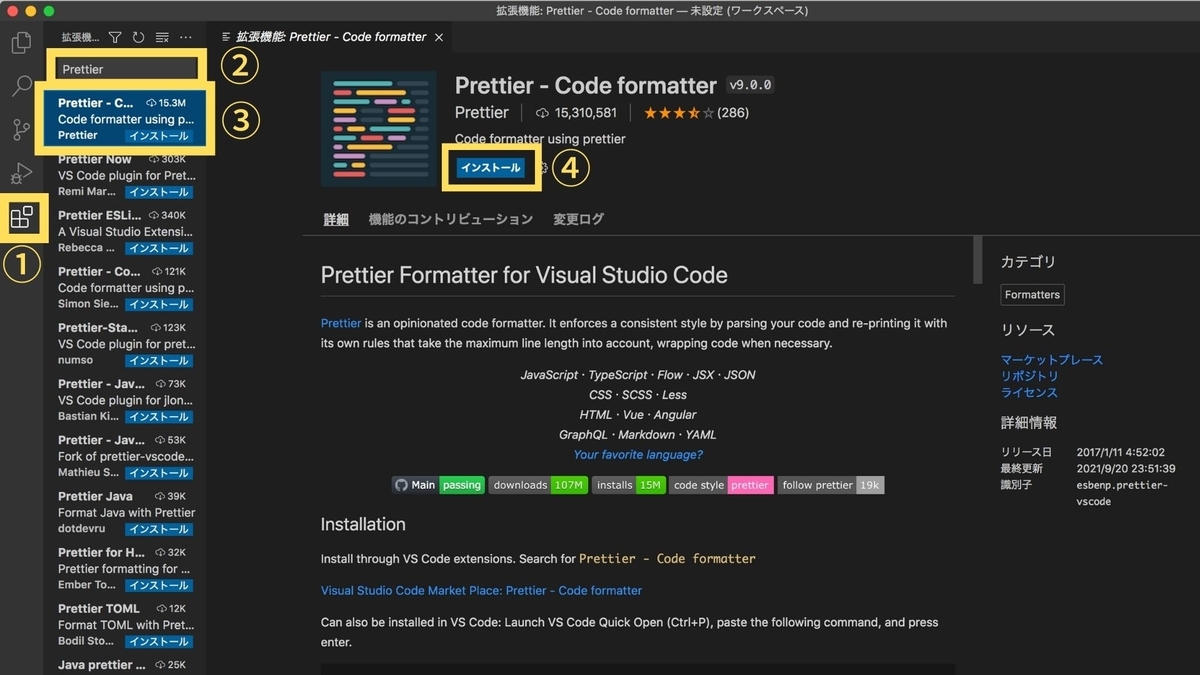Click the esbenp.prettier-vscode identifier text
1200x675 pixels.
click(1122, 493)
